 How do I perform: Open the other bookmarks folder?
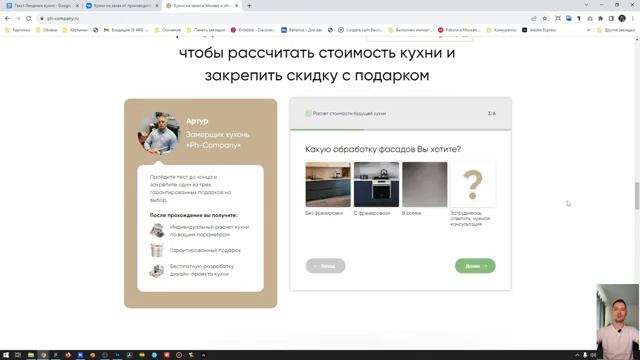pos(616,30)
